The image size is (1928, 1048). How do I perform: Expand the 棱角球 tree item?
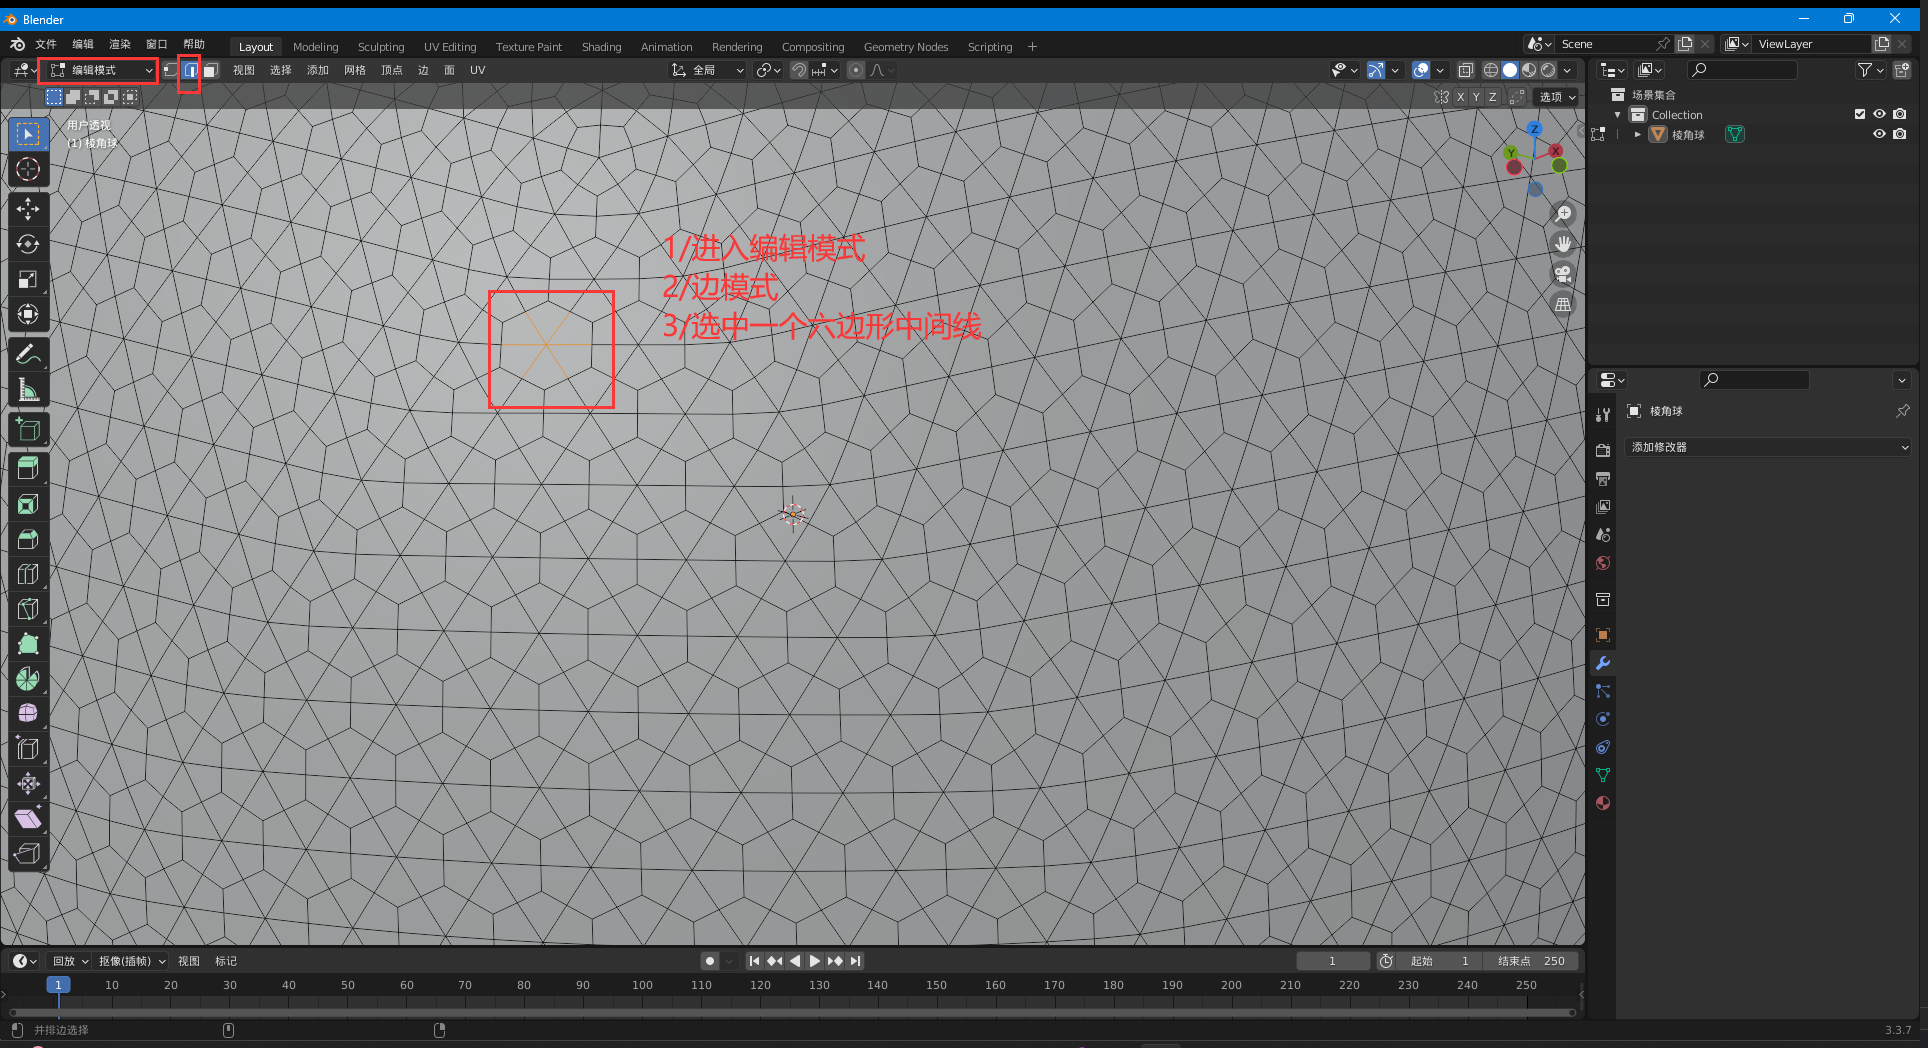[x=1637, y=134]
